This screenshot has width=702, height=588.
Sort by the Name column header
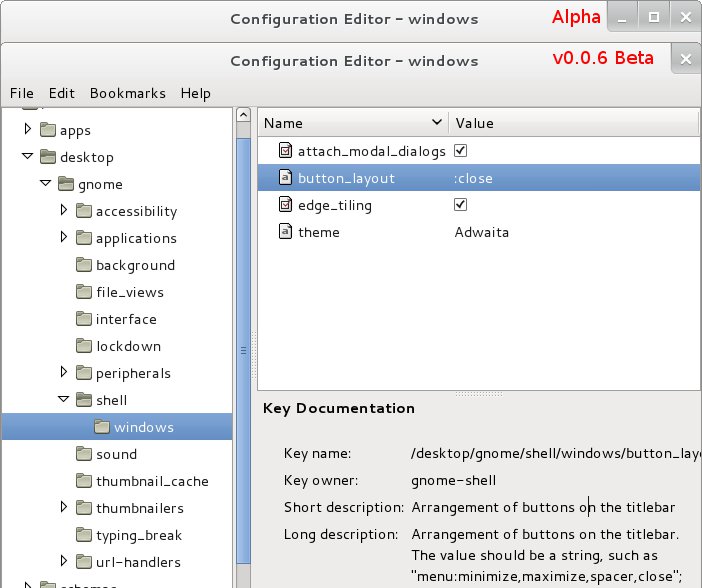pyautogui.click(x=350, y=123)
